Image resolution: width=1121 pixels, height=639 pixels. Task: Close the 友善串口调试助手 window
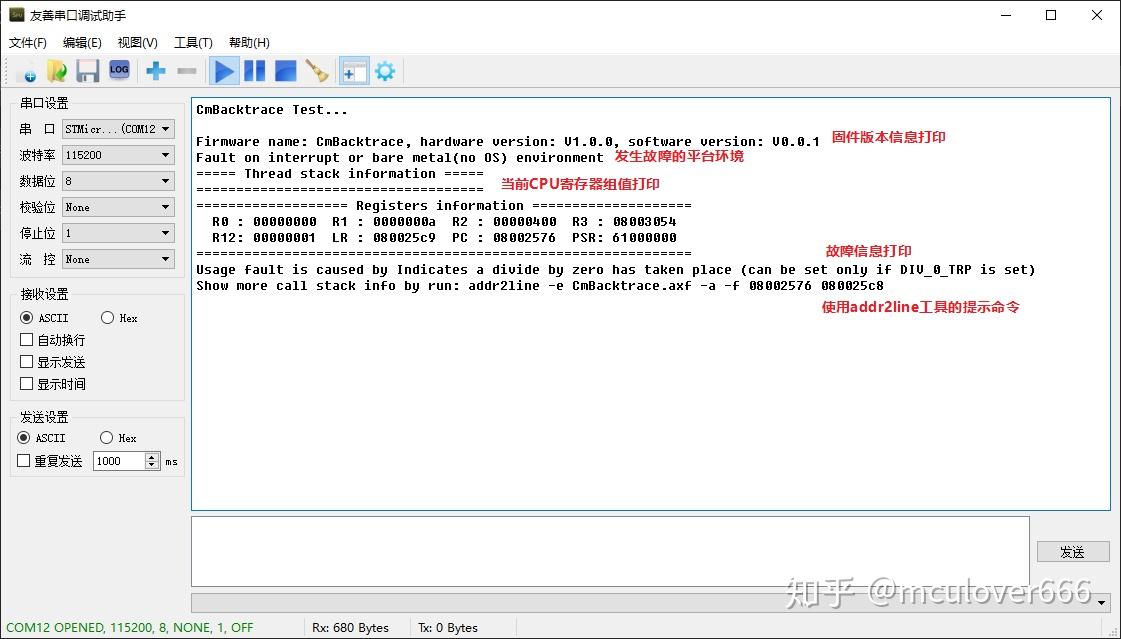click(x=1097, y=15)
